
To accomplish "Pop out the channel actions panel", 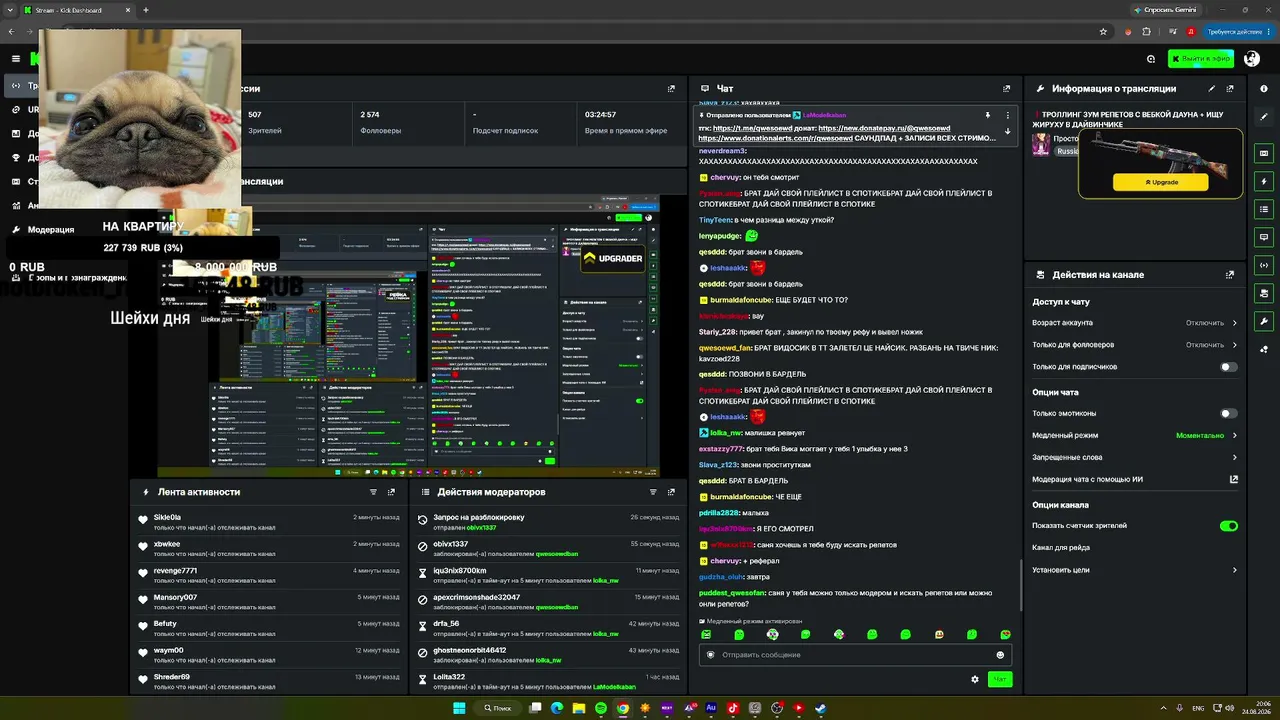I will (x=1229, y=275).
